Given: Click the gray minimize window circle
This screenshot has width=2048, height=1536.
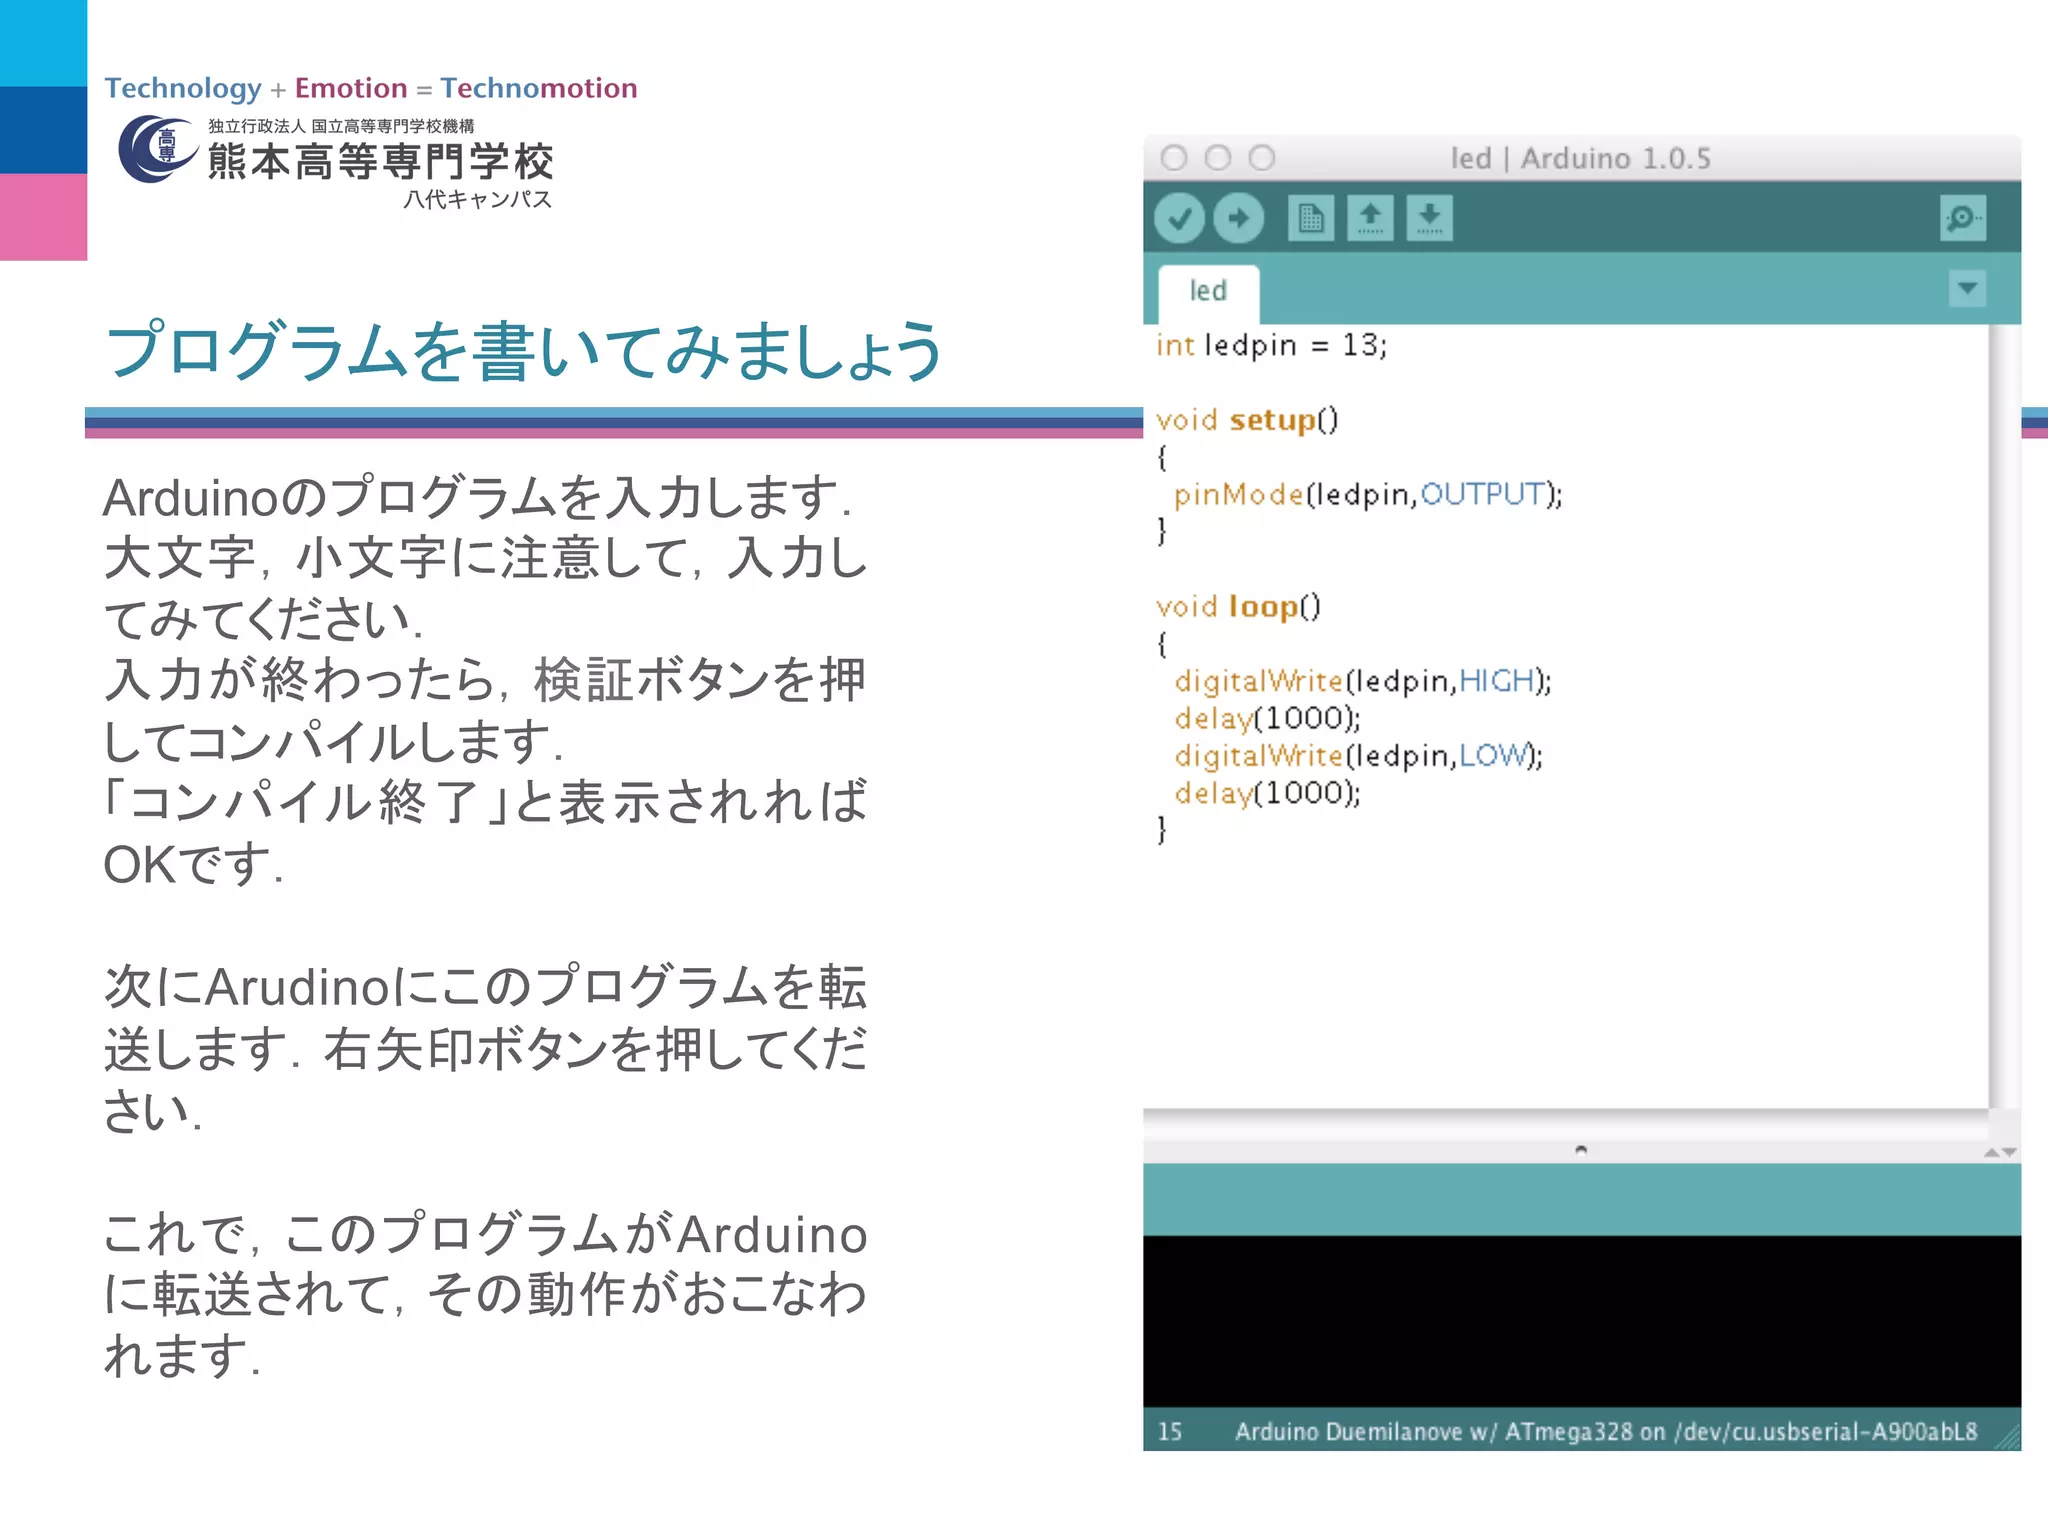Looking at the screenshot, I should point(1218,158).
